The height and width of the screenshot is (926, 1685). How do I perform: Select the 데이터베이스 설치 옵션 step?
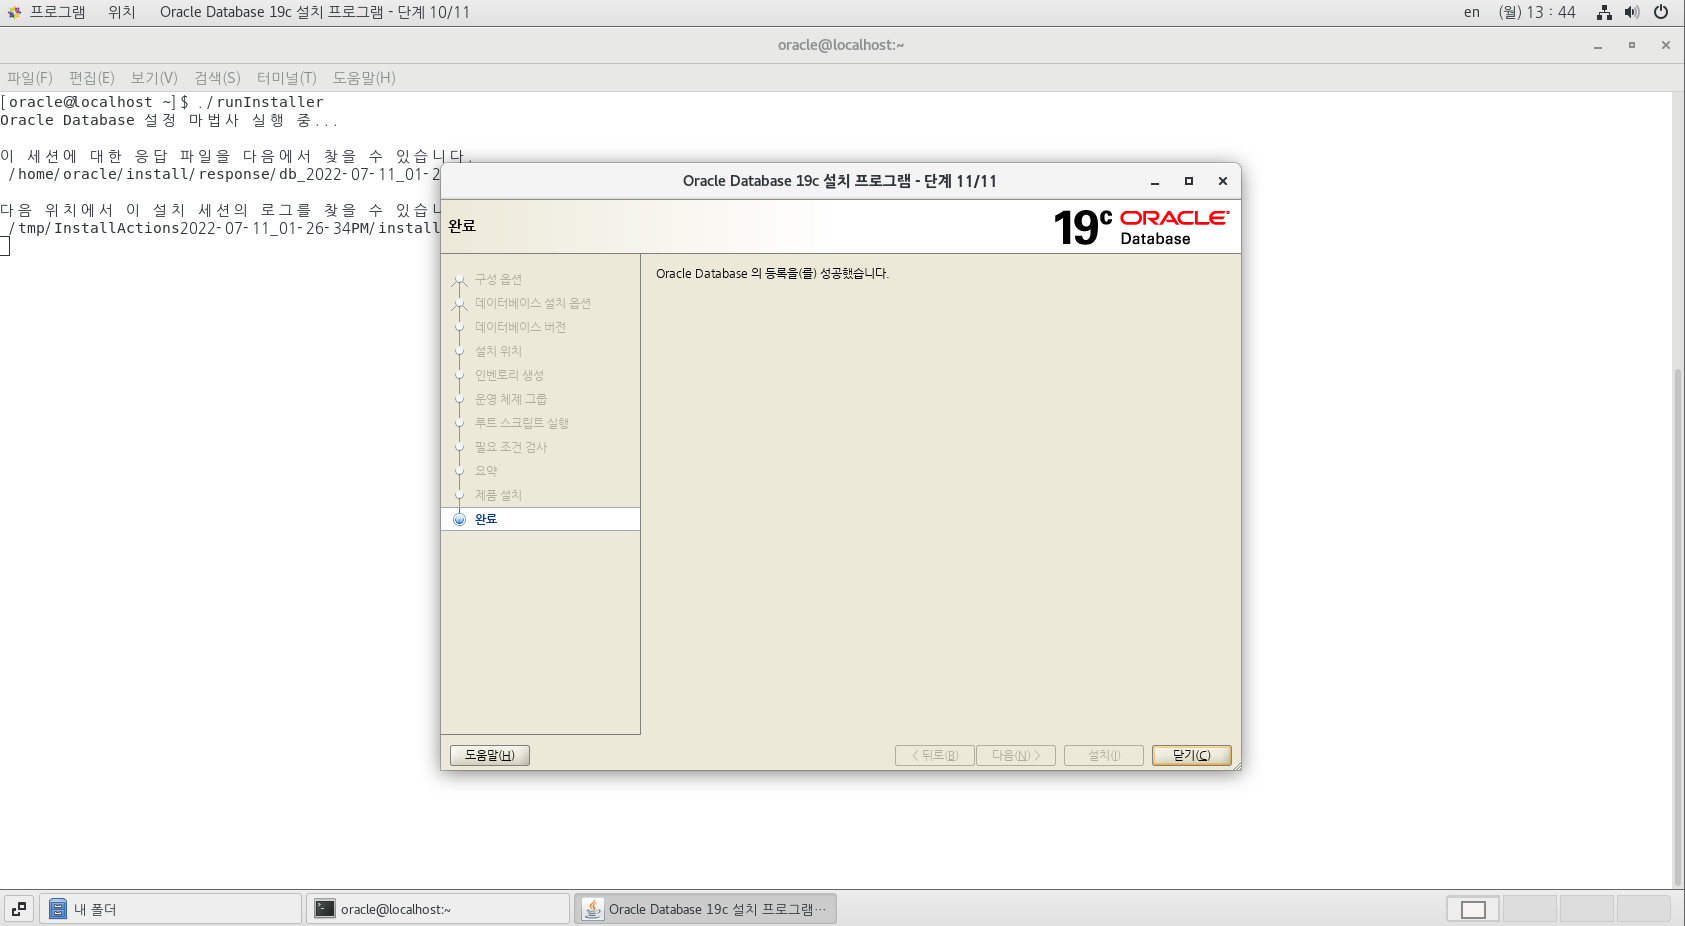533,303
